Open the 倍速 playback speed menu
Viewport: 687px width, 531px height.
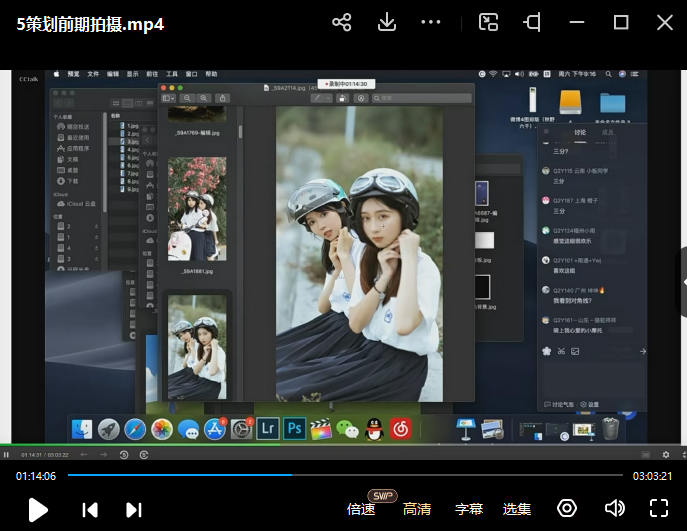coord(361,509)
